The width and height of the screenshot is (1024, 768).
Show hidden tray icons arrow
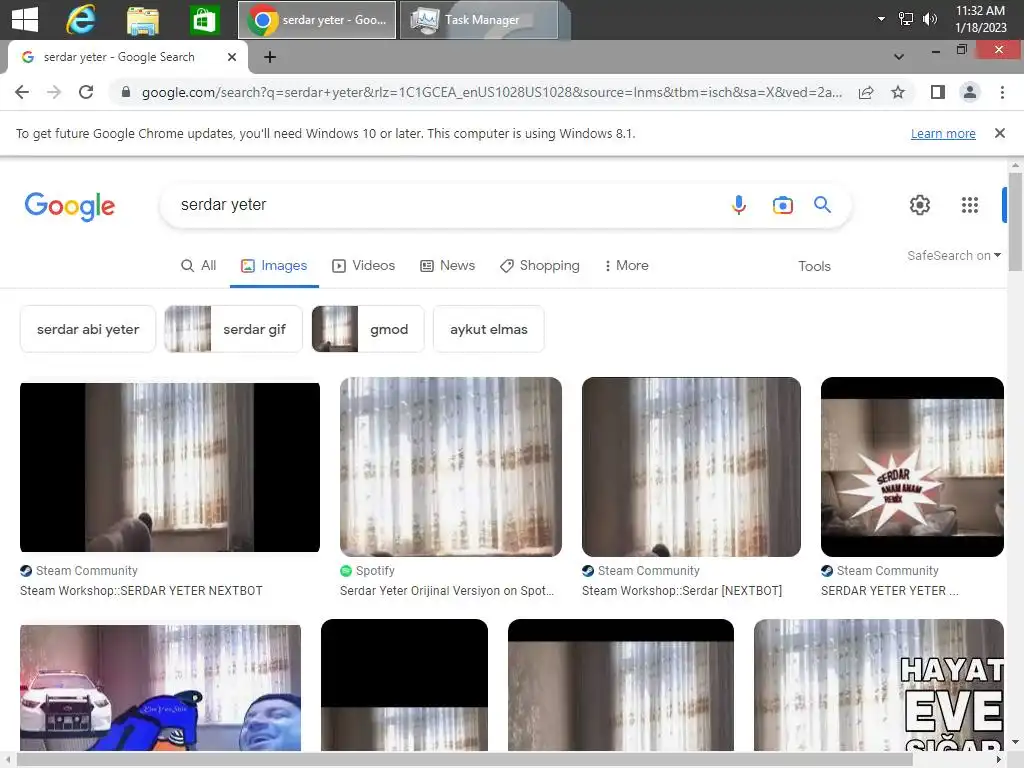881,19
